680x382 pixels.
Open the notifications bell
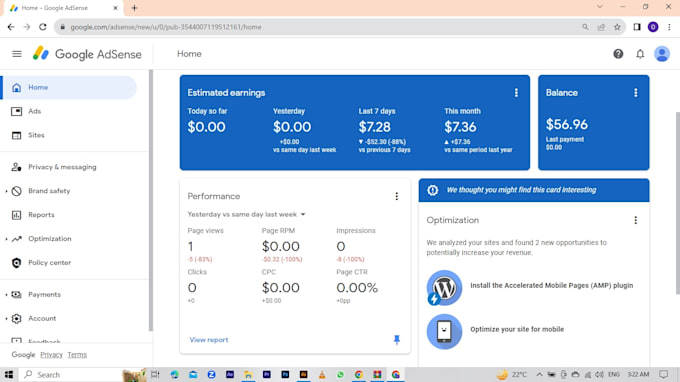tap(640, 54)
